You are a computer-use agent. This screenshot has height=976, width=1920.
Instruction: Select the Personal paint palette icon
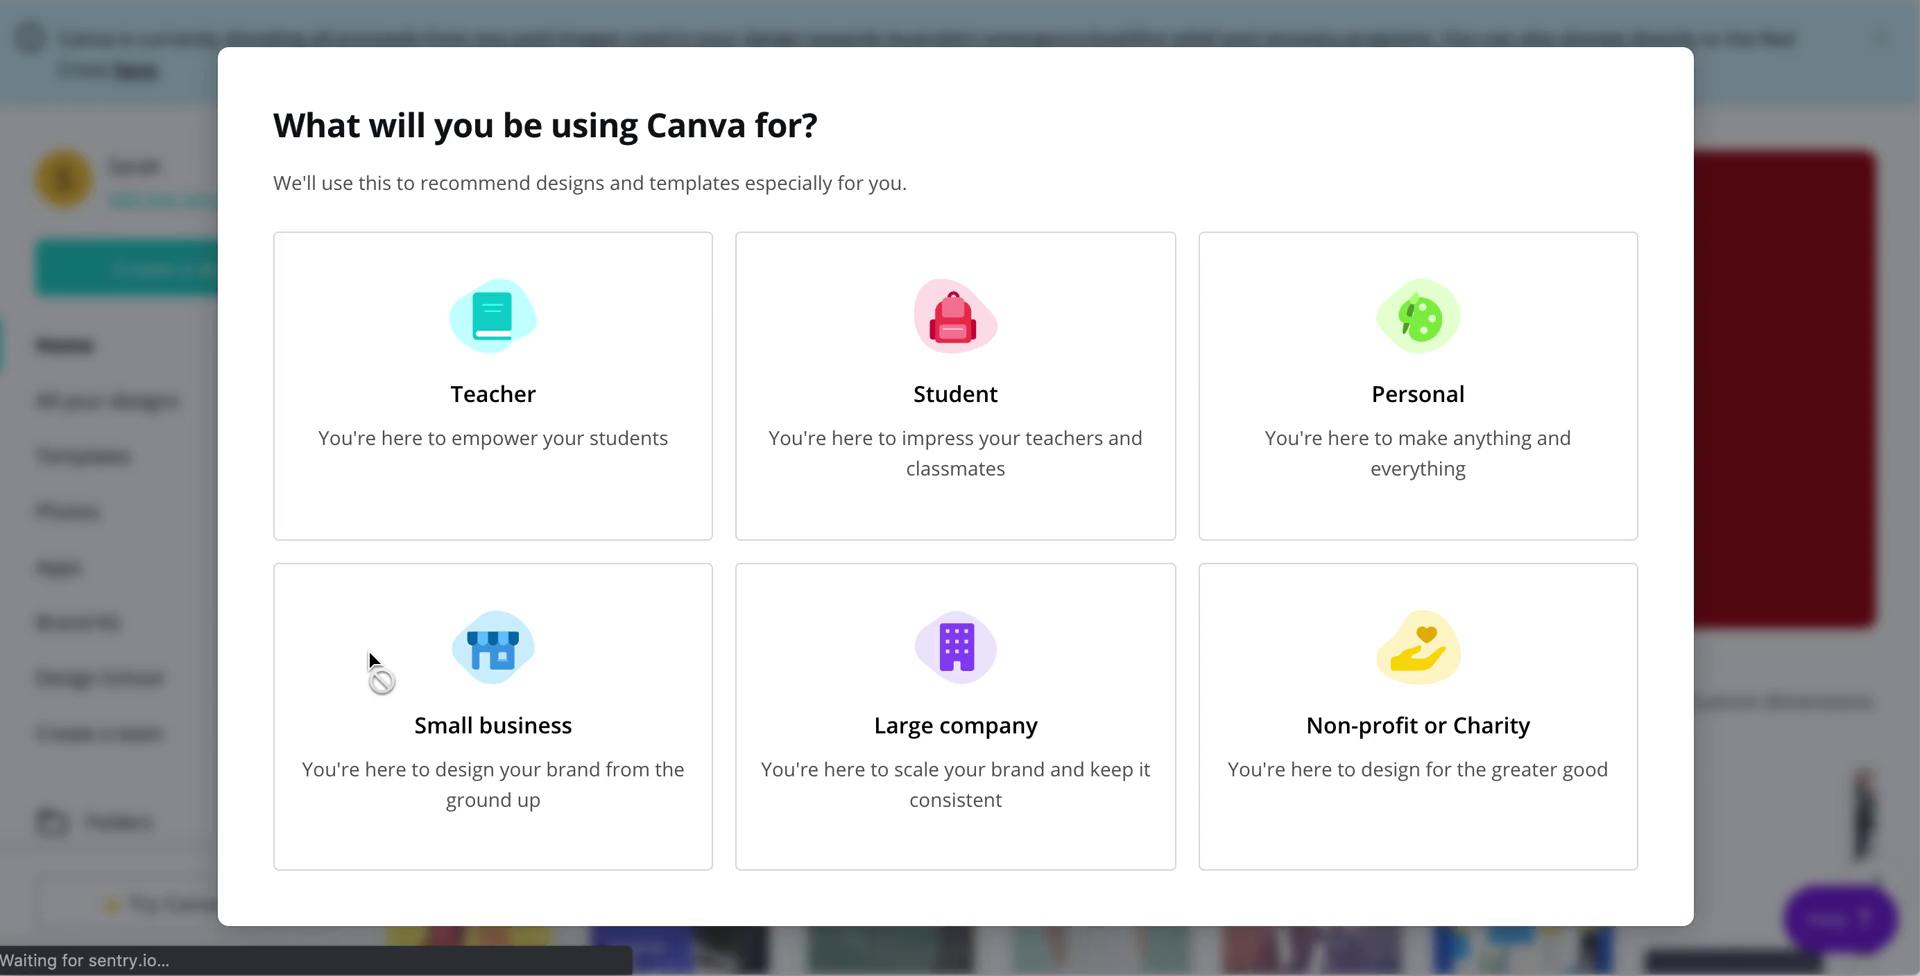pyautogui.click(x=1417, y=316)
